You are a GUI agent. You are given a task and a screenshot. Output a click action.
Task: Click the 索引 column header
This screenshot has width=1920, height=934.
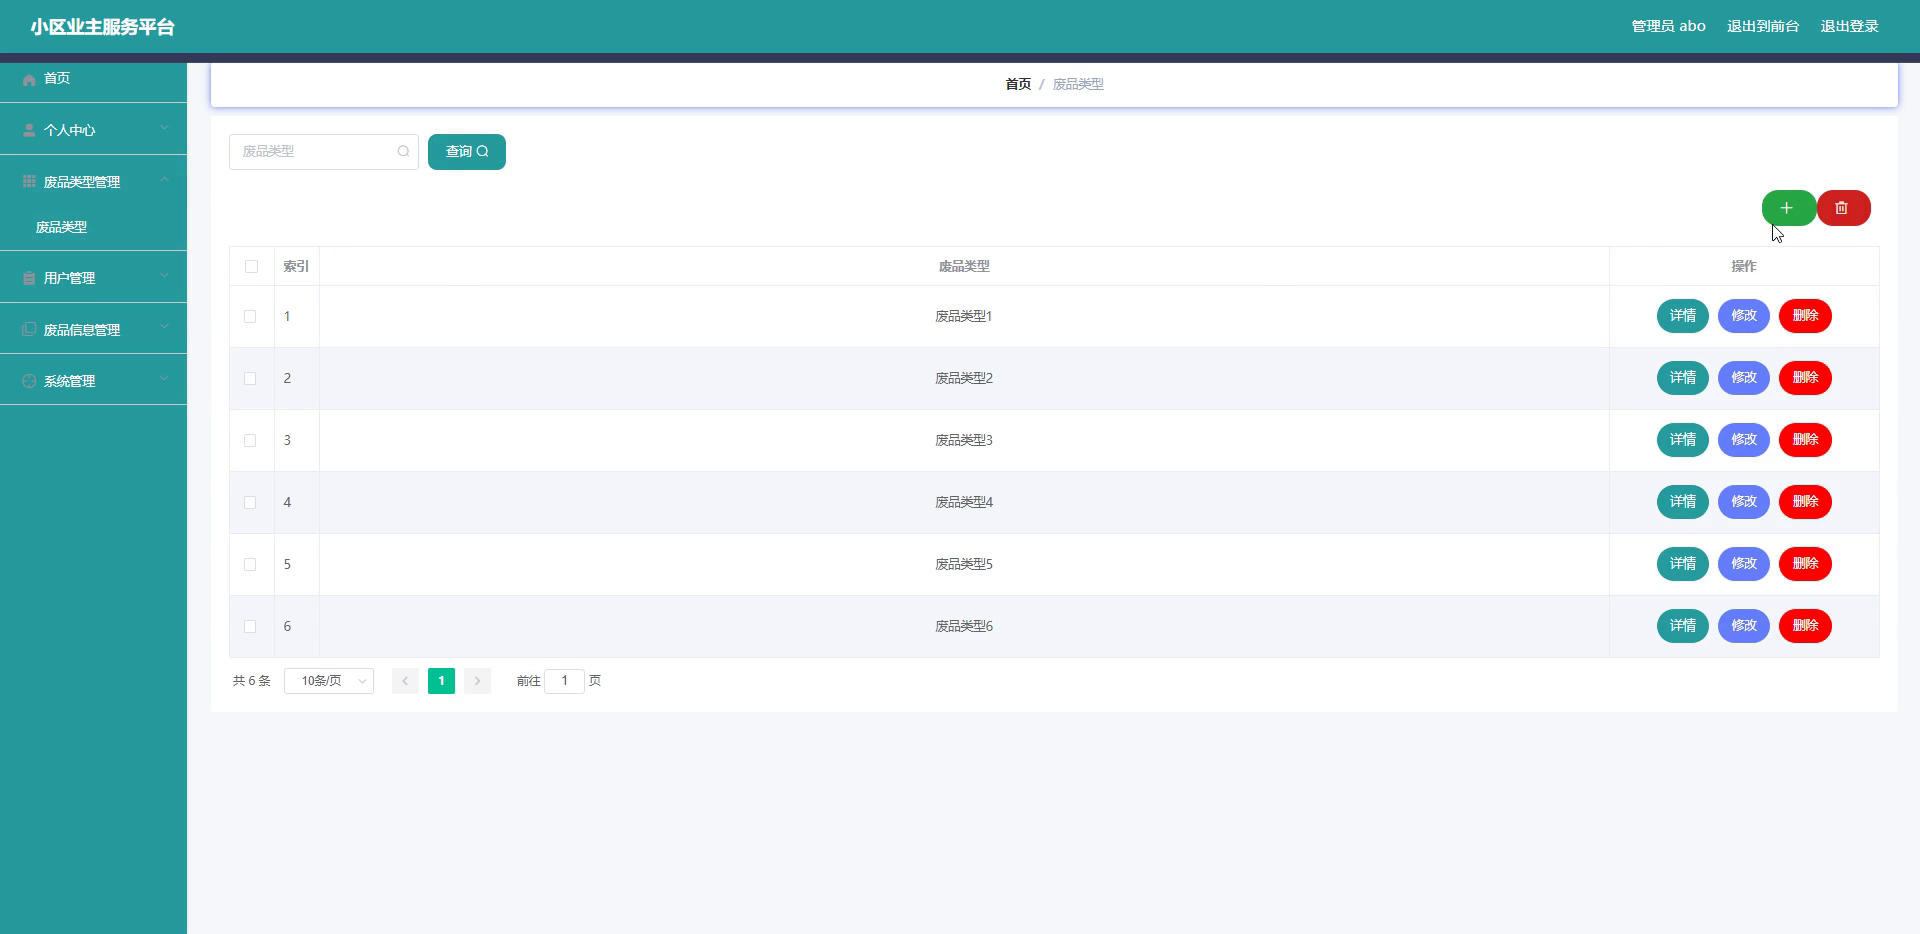296,266
